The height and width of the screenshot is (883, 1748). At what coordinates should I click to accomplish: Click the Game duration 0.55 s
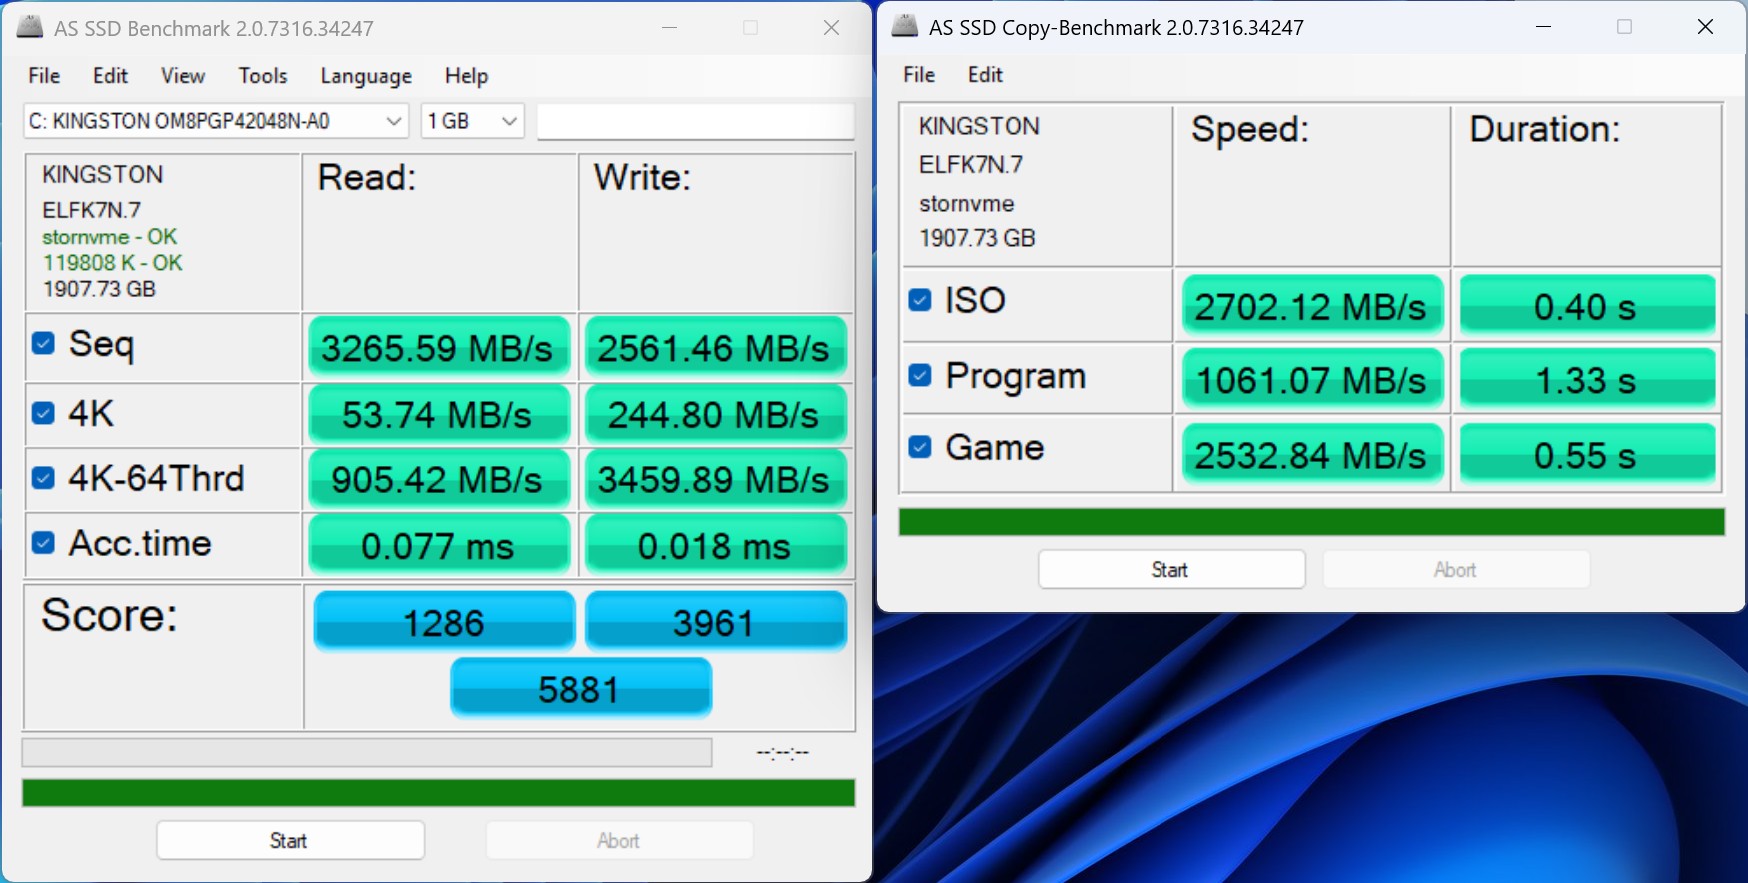[1587, 454]
